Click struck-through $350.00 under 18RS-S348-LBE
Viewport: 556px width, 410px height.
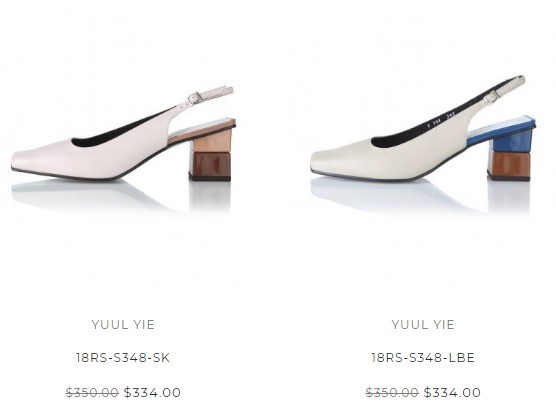click(392, 393)
